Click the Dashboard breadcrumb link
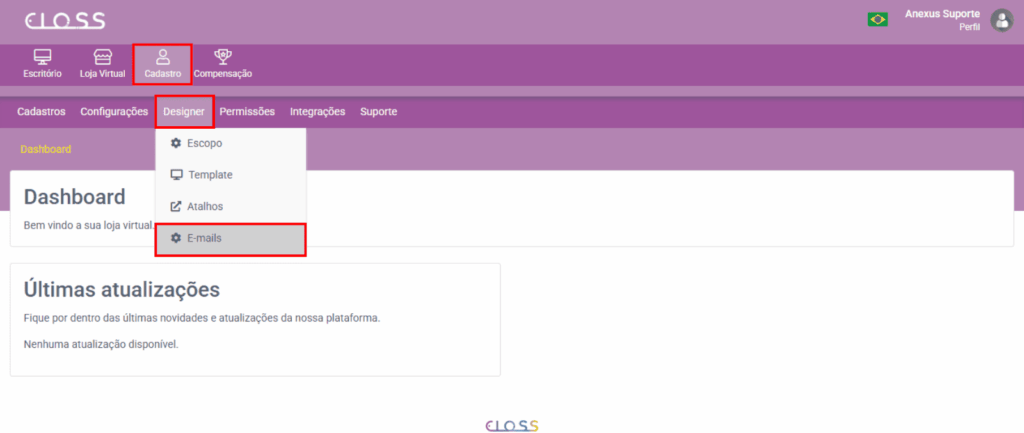The image size is (1024, 433). pyautogui.click(x=46, y=149)
